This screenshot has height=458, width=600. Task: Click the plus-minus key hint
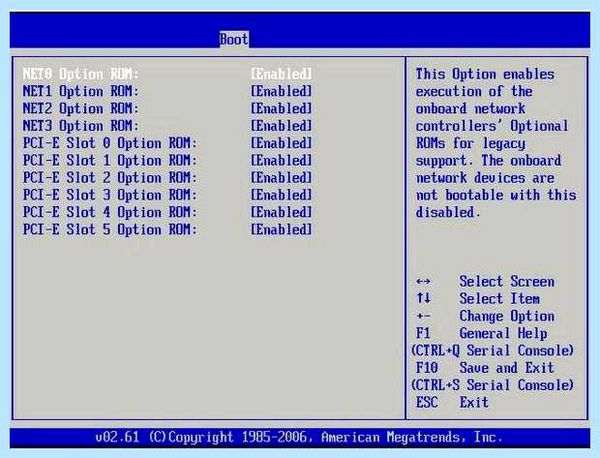(424, 316)
